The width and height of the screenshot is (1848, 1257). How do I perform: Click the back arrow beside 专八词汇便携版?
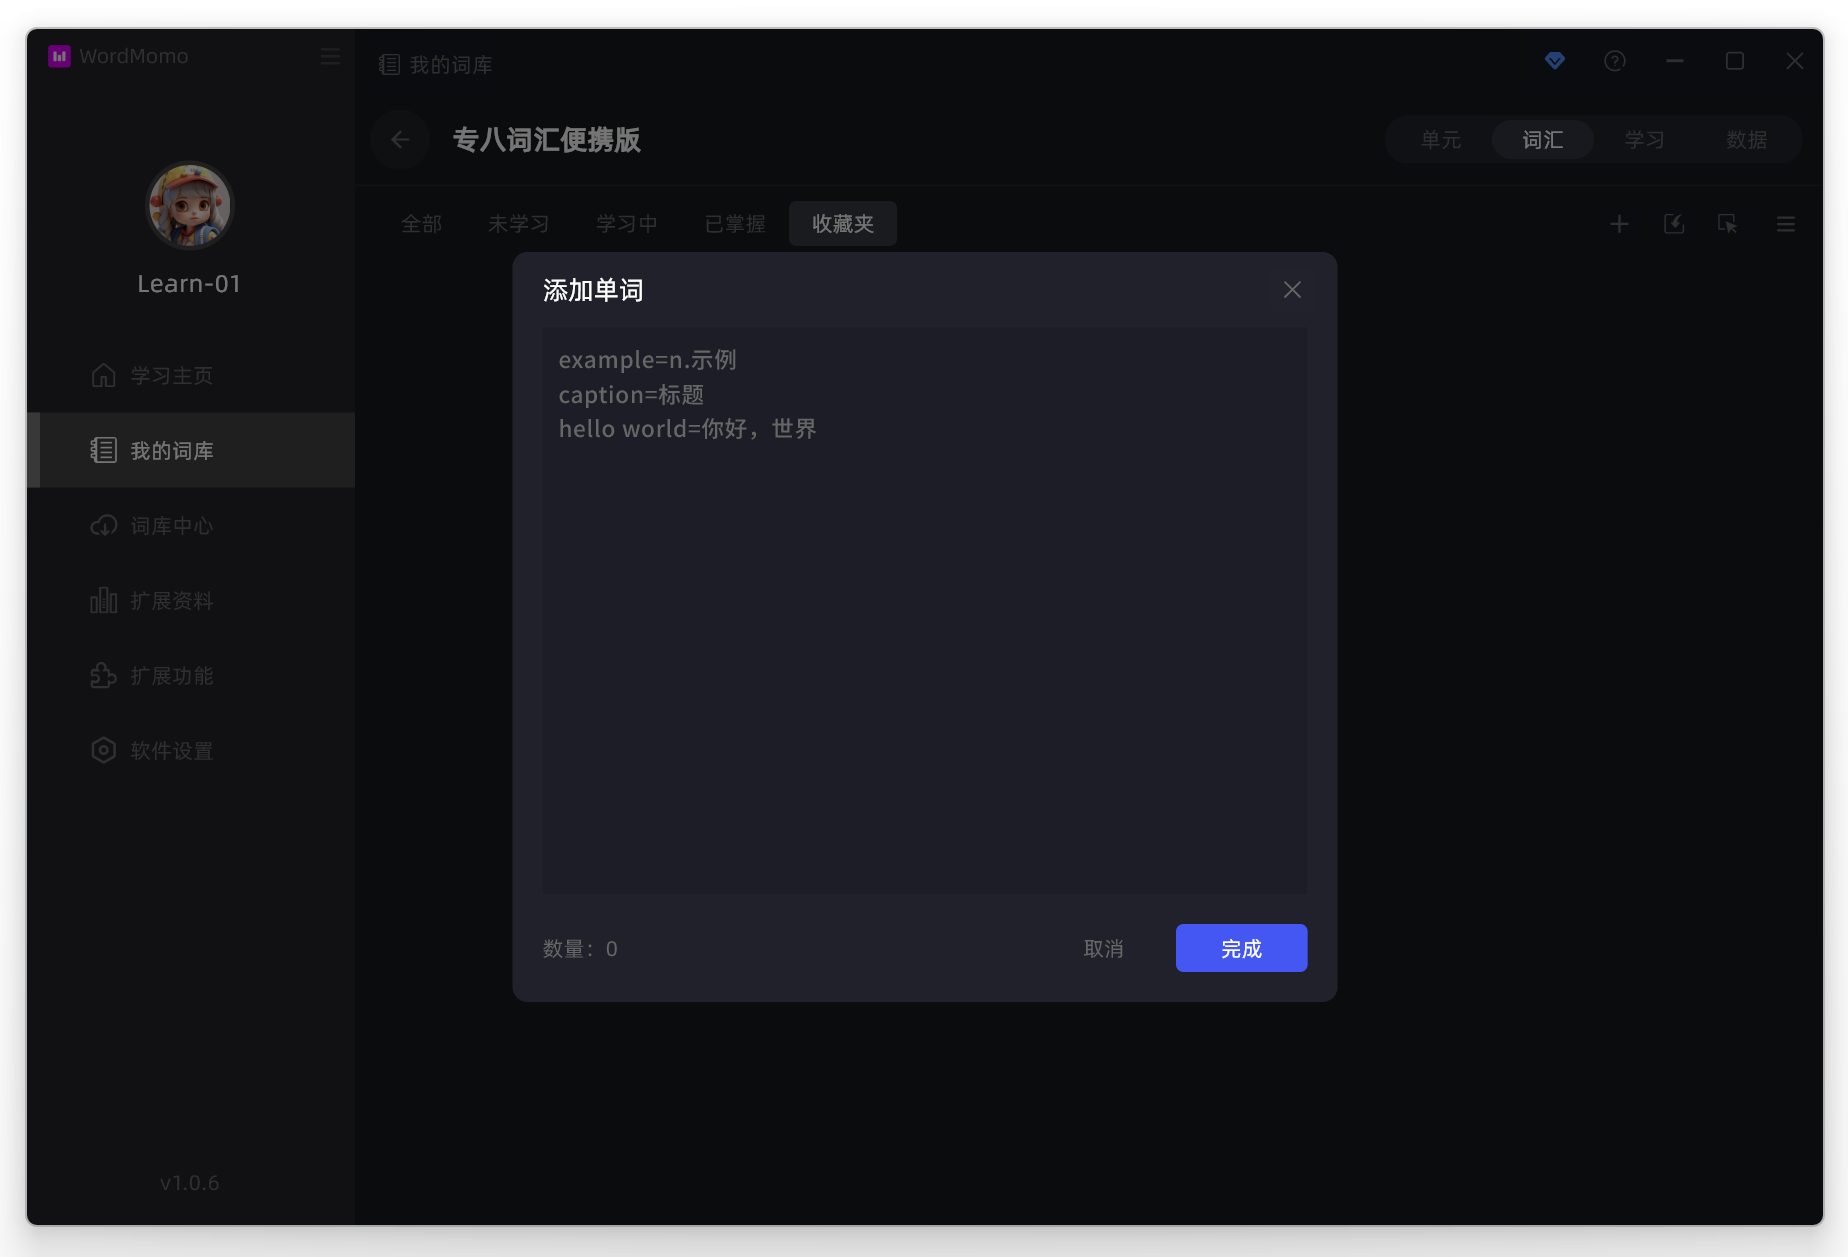pos(400,140)
